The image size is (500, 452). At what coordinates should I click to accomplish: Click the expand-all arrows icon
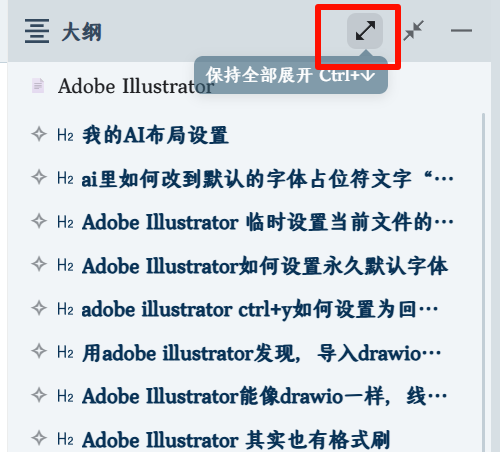click(x=365, y=31)
